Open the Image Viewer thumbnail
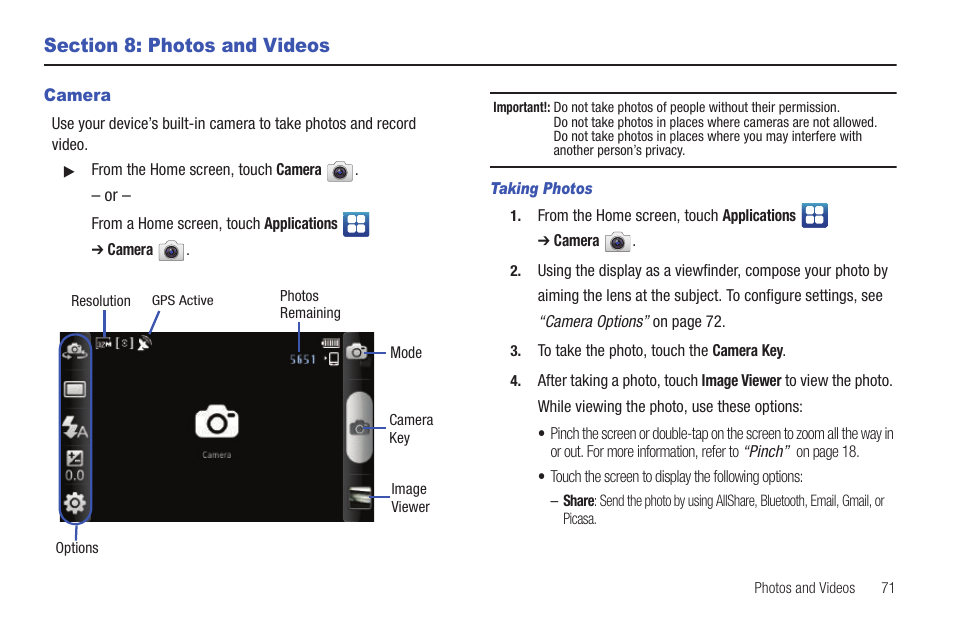This screenshot has width=954, height=636. [360, 497]
